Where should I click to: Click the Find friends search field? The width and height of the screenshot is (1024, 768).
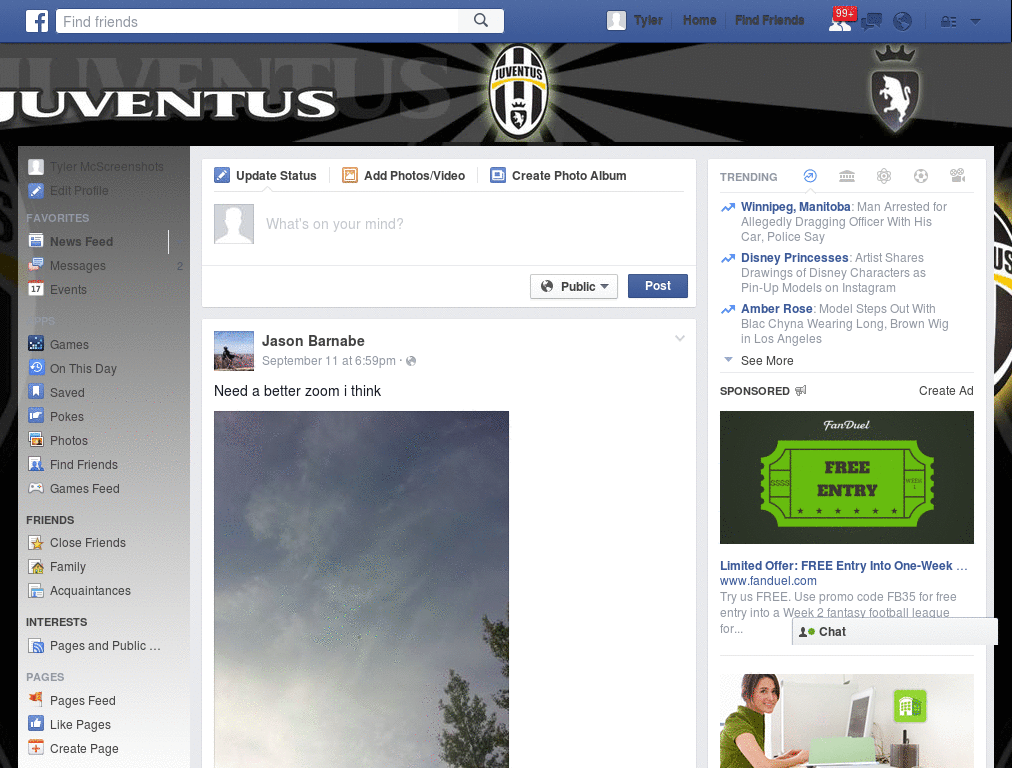257,21
